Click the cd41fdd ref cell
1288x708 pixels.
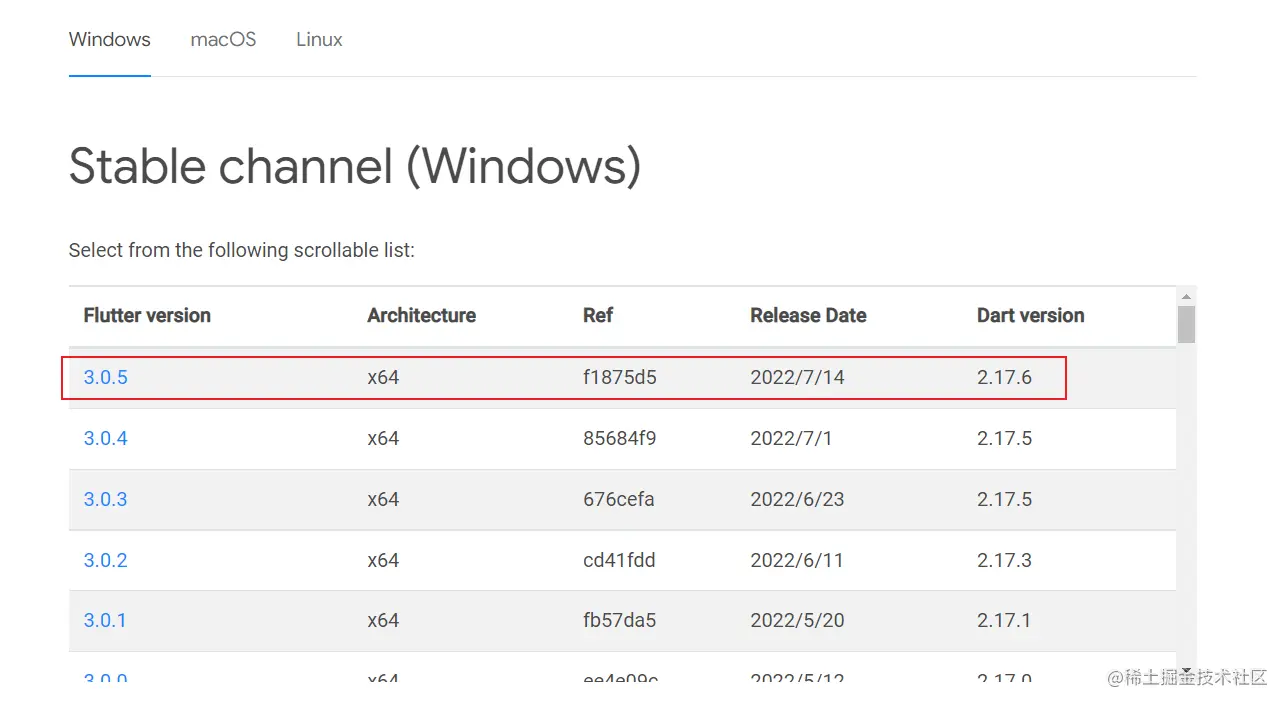tap(619, 560)
